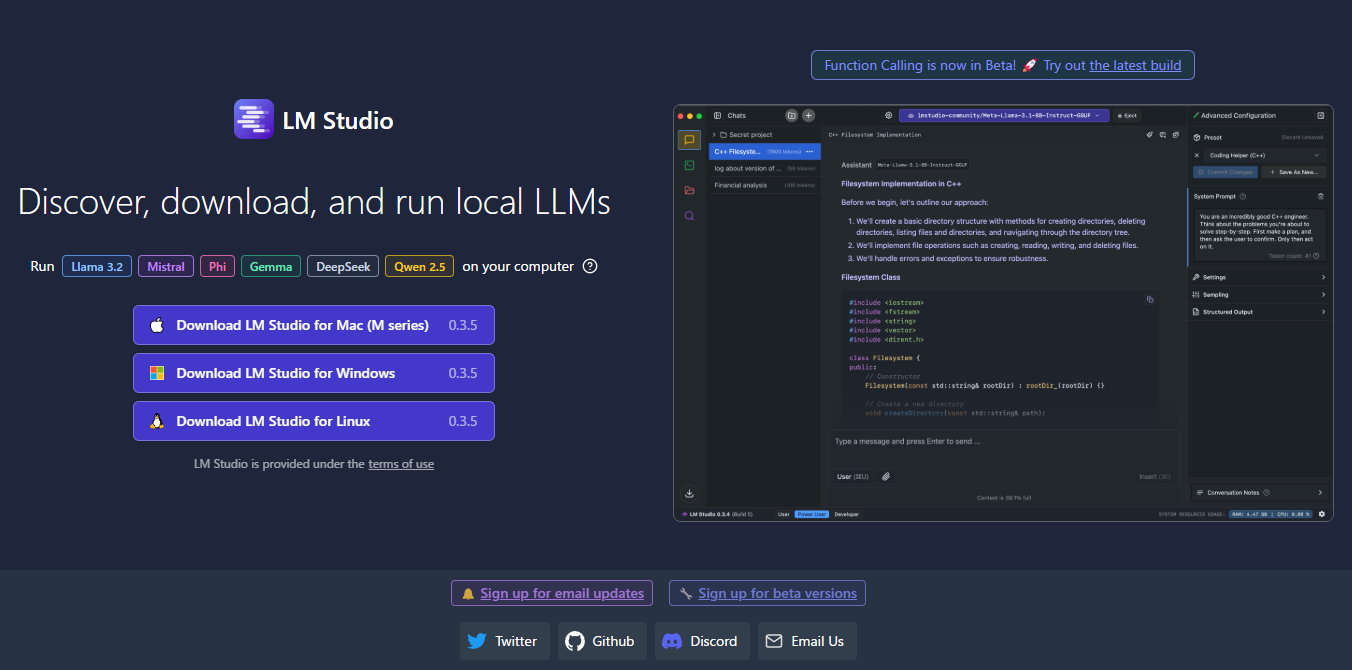Expand the Sampling section
Viewport: 1352px width, 670px height.
[1260, 295]
